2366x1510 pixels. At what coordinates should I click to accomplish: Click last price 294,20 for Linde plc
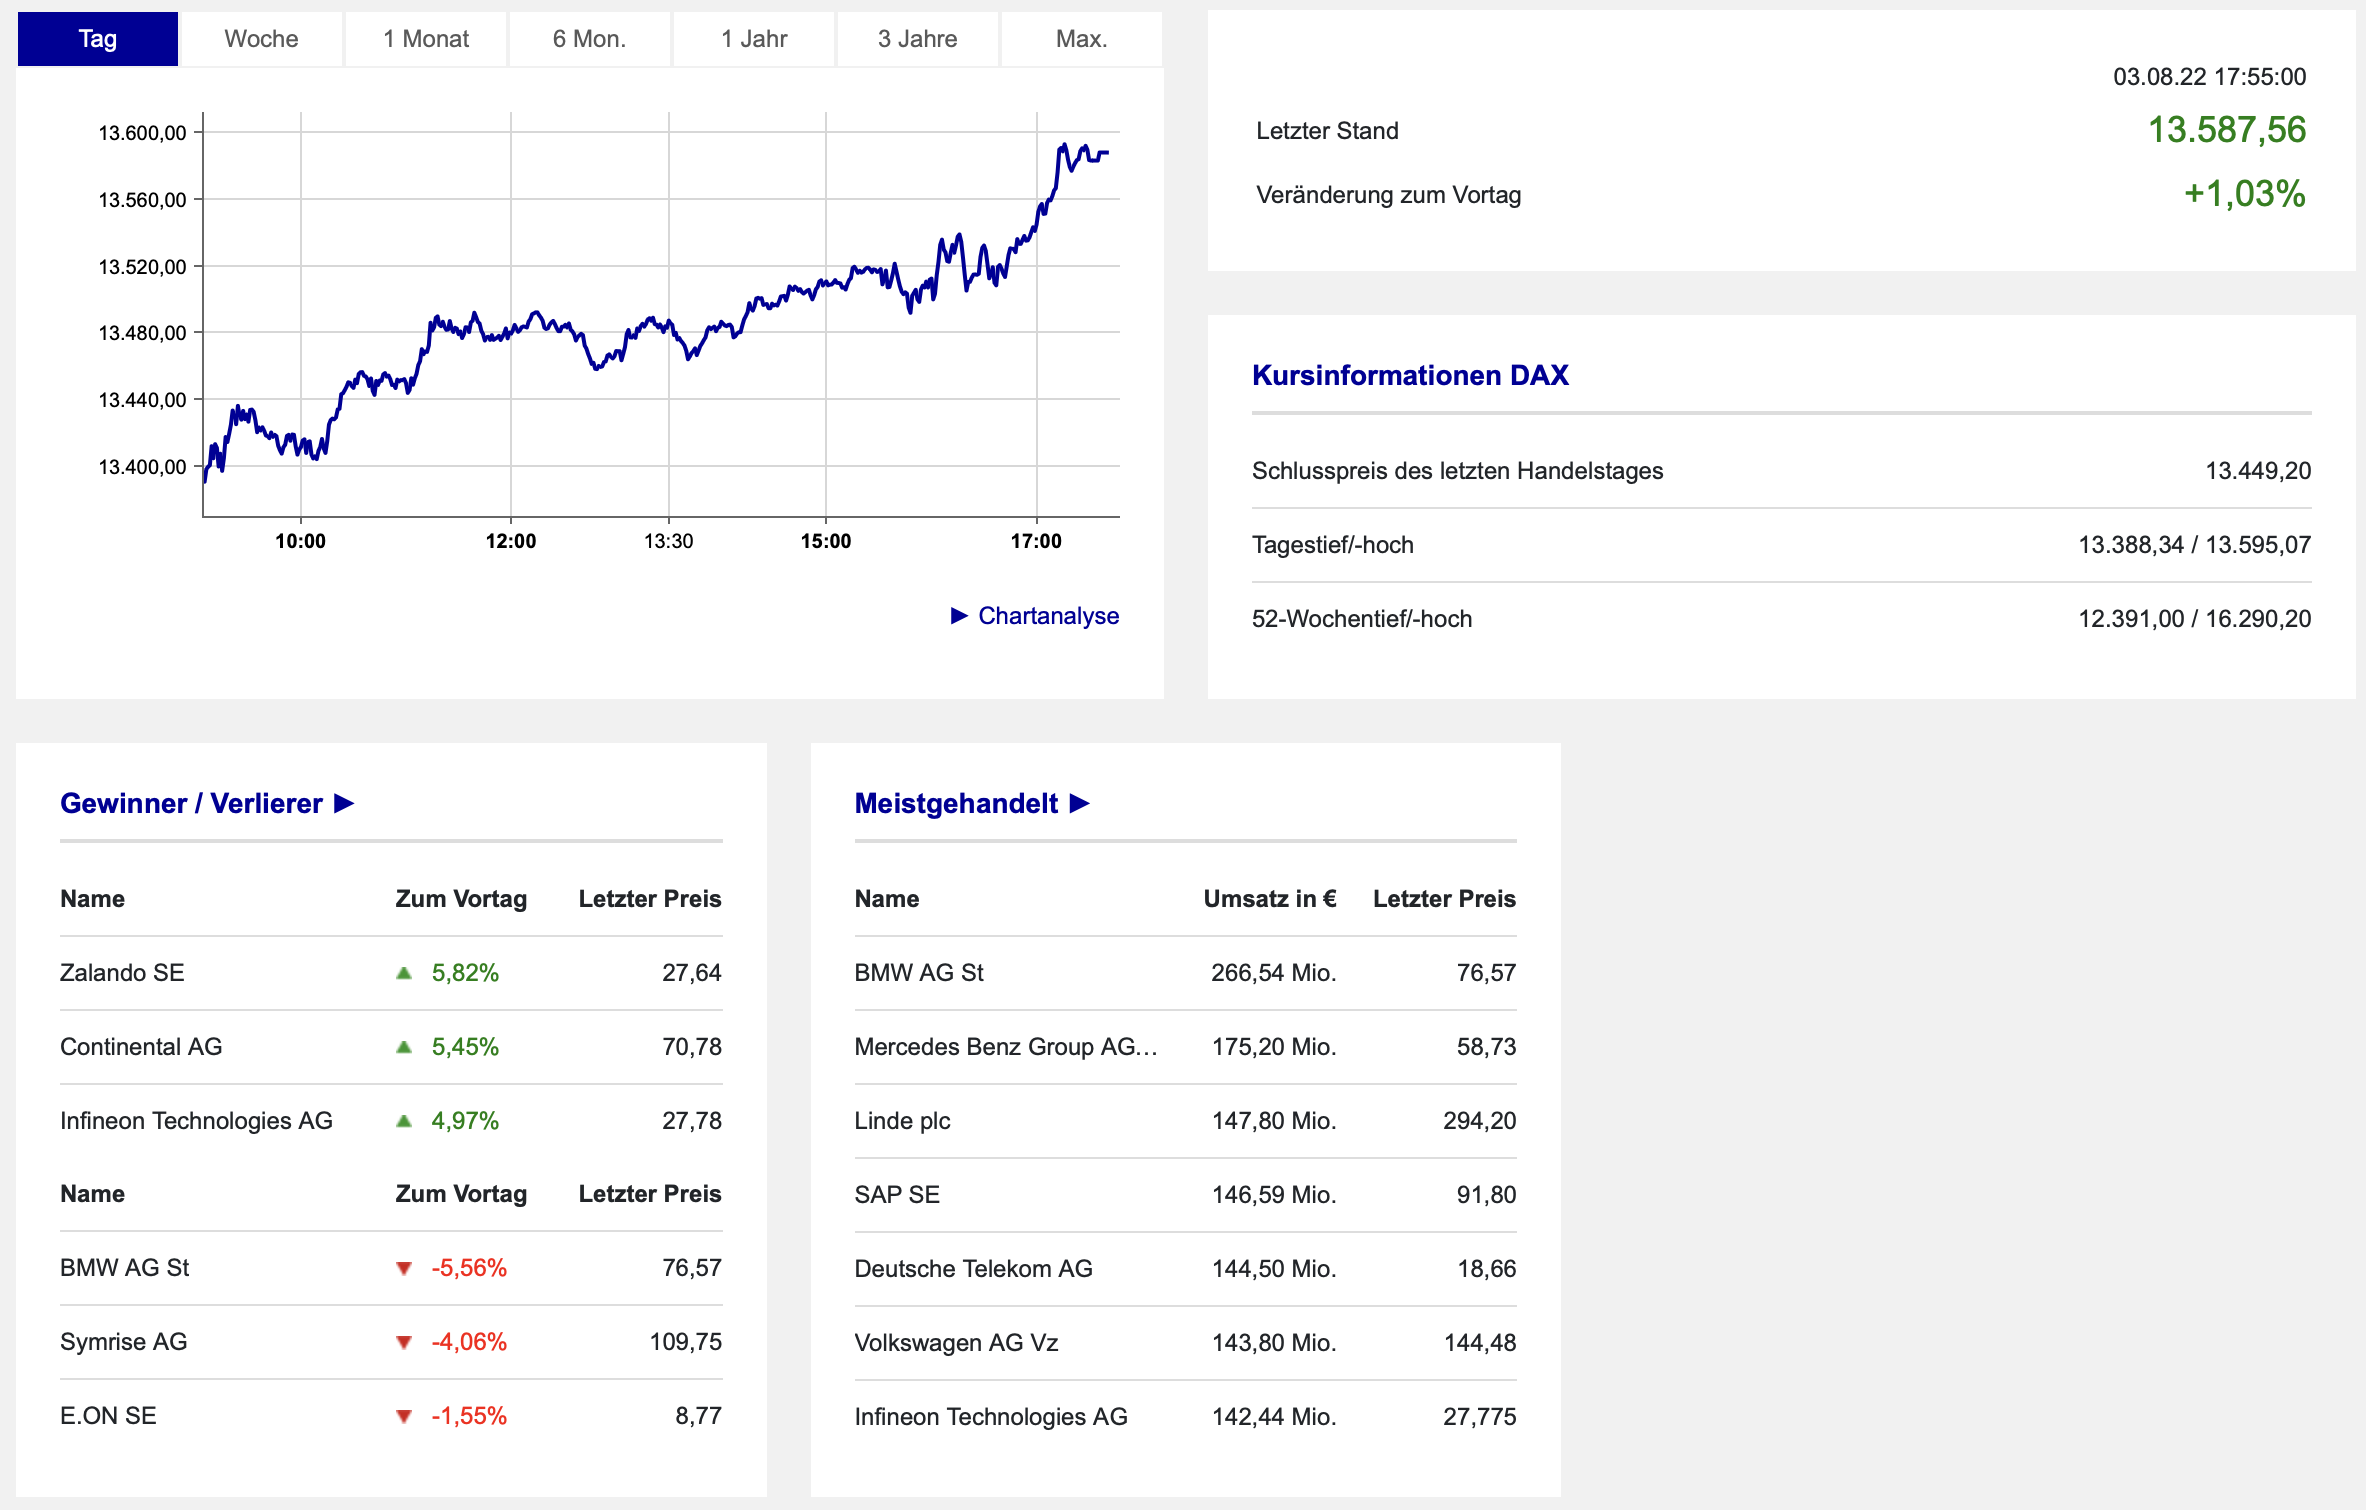(1480, 1121)
